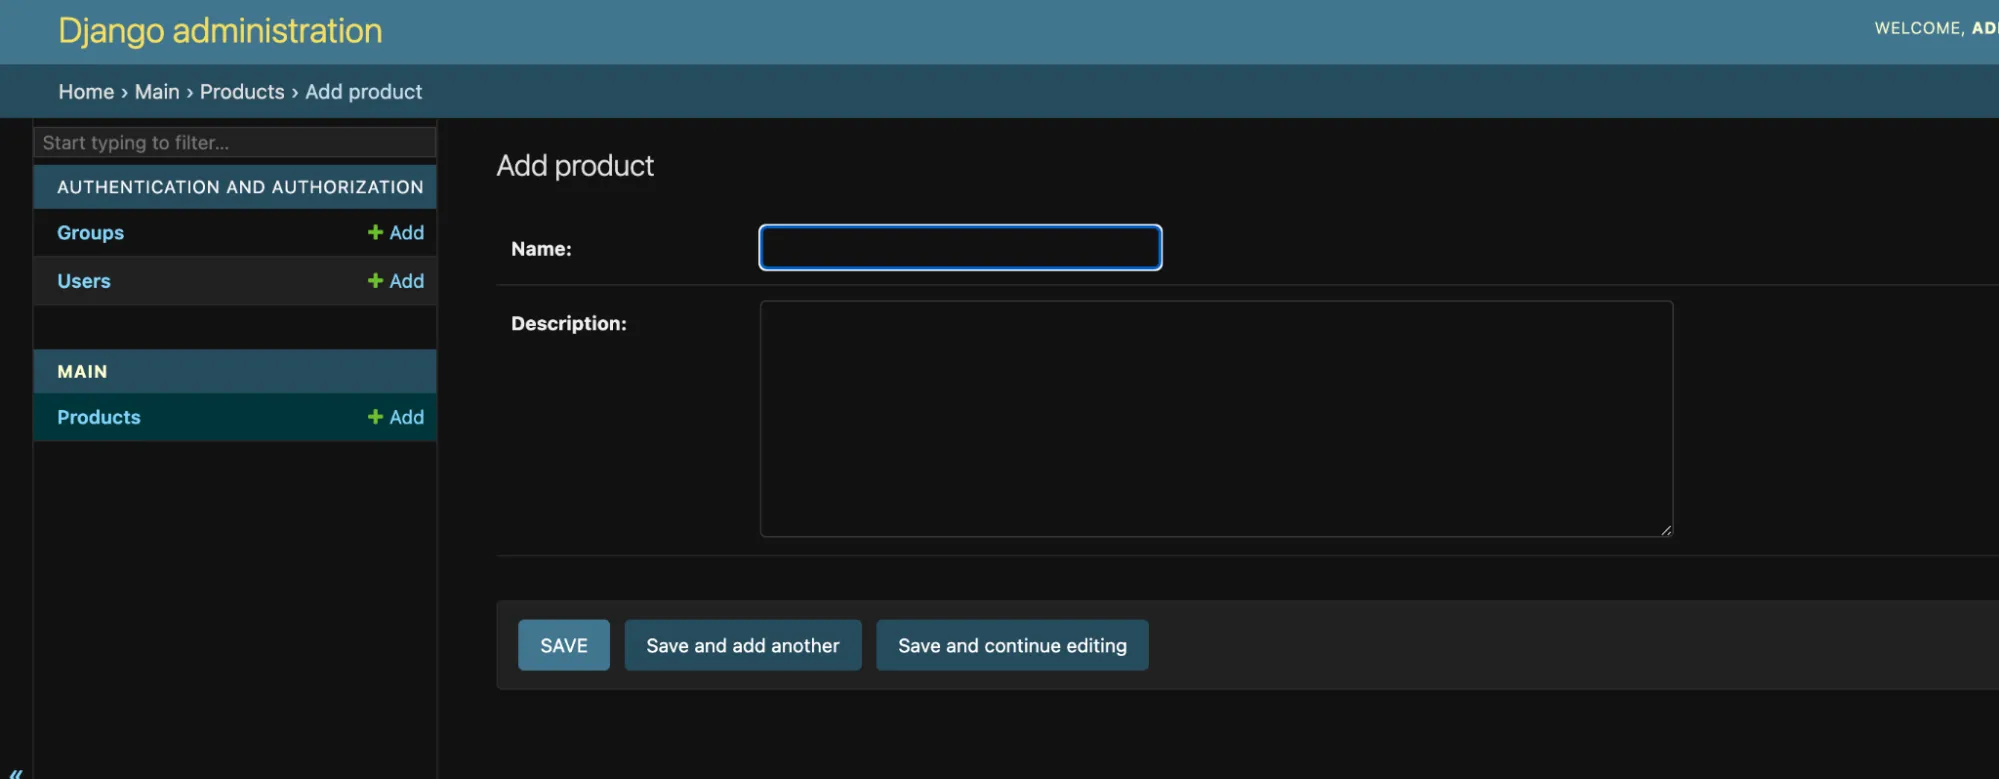1999x779 pixels.
Task: Click the Add product page heading
Action: (x=575, y=166)
